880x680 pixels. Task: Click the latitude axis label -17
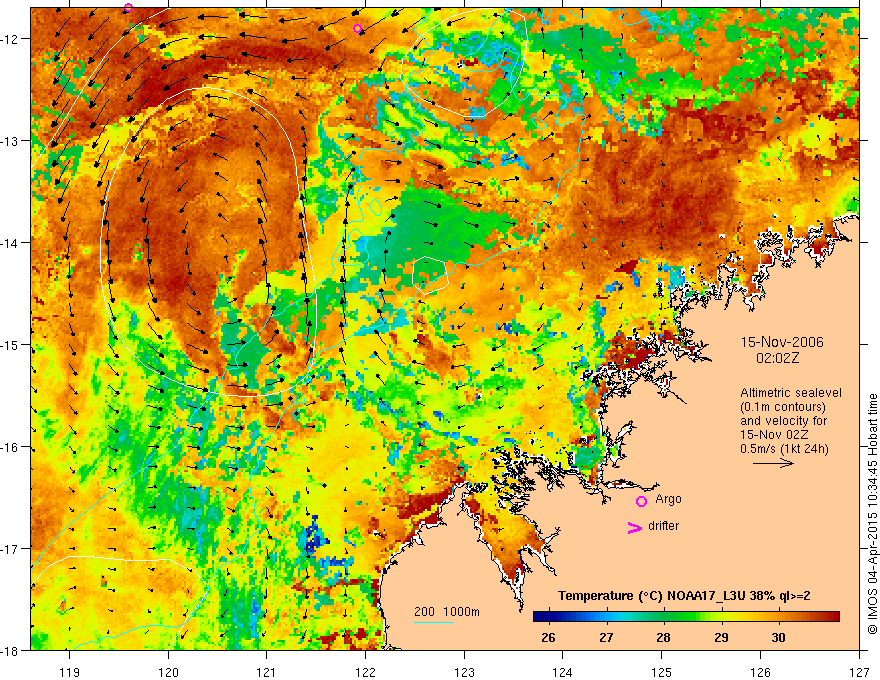(x=11, y=548)
